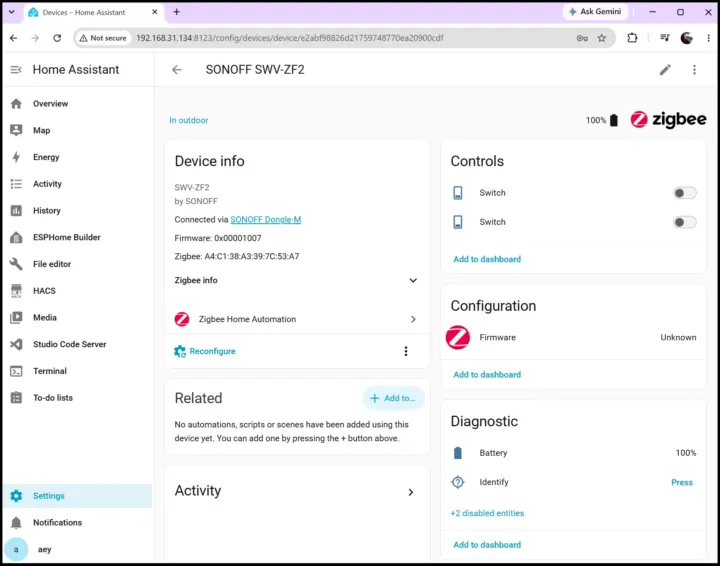Click the Ask Gemini button
Screen dimensions: 720x566
[x=595, y=12]
